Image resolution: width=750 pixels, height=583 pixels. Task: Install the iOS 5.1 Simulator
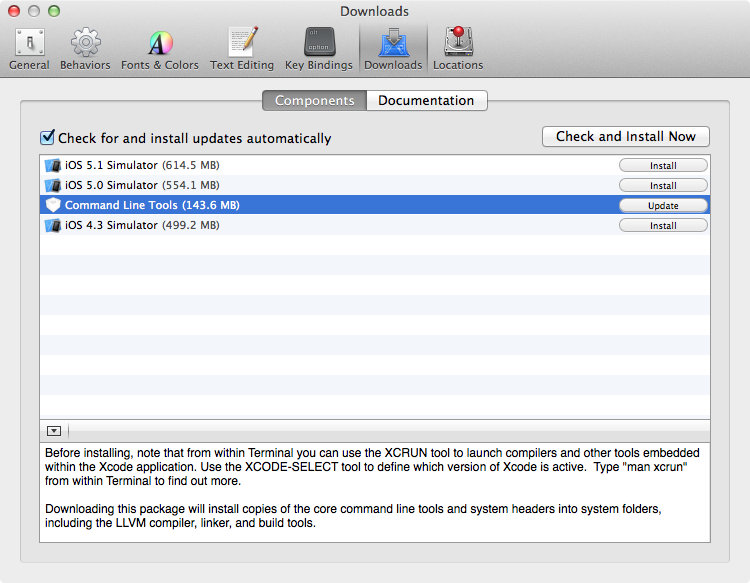tap(663, 165)
